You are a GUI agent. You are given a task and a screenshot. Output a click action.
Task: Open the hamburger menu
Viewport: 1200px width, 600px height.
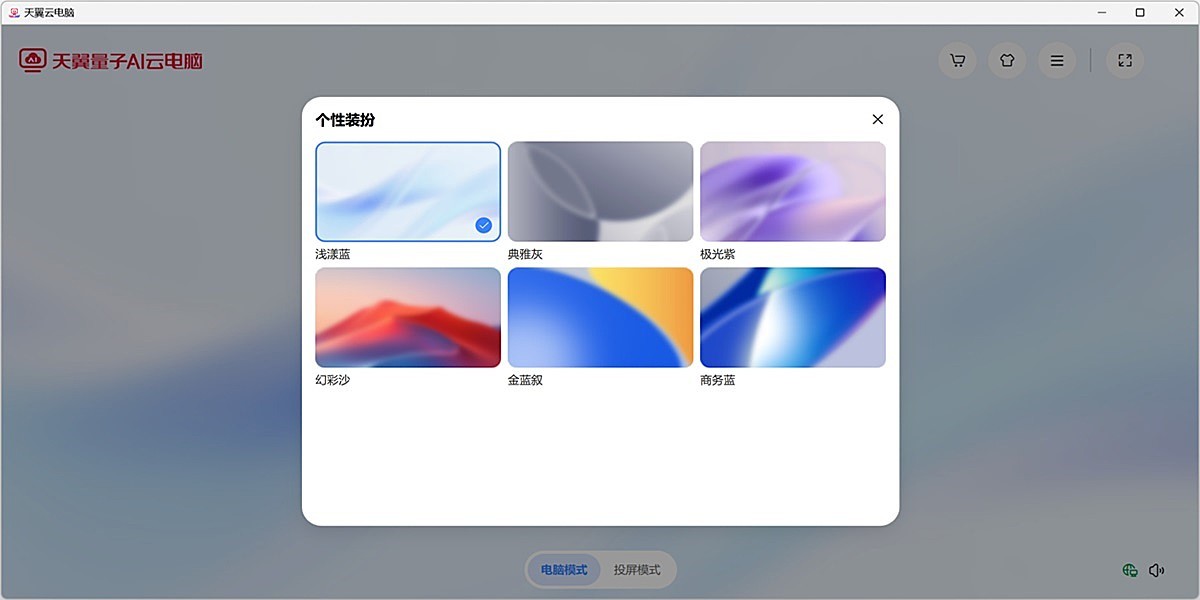(x=1056, y=60)
